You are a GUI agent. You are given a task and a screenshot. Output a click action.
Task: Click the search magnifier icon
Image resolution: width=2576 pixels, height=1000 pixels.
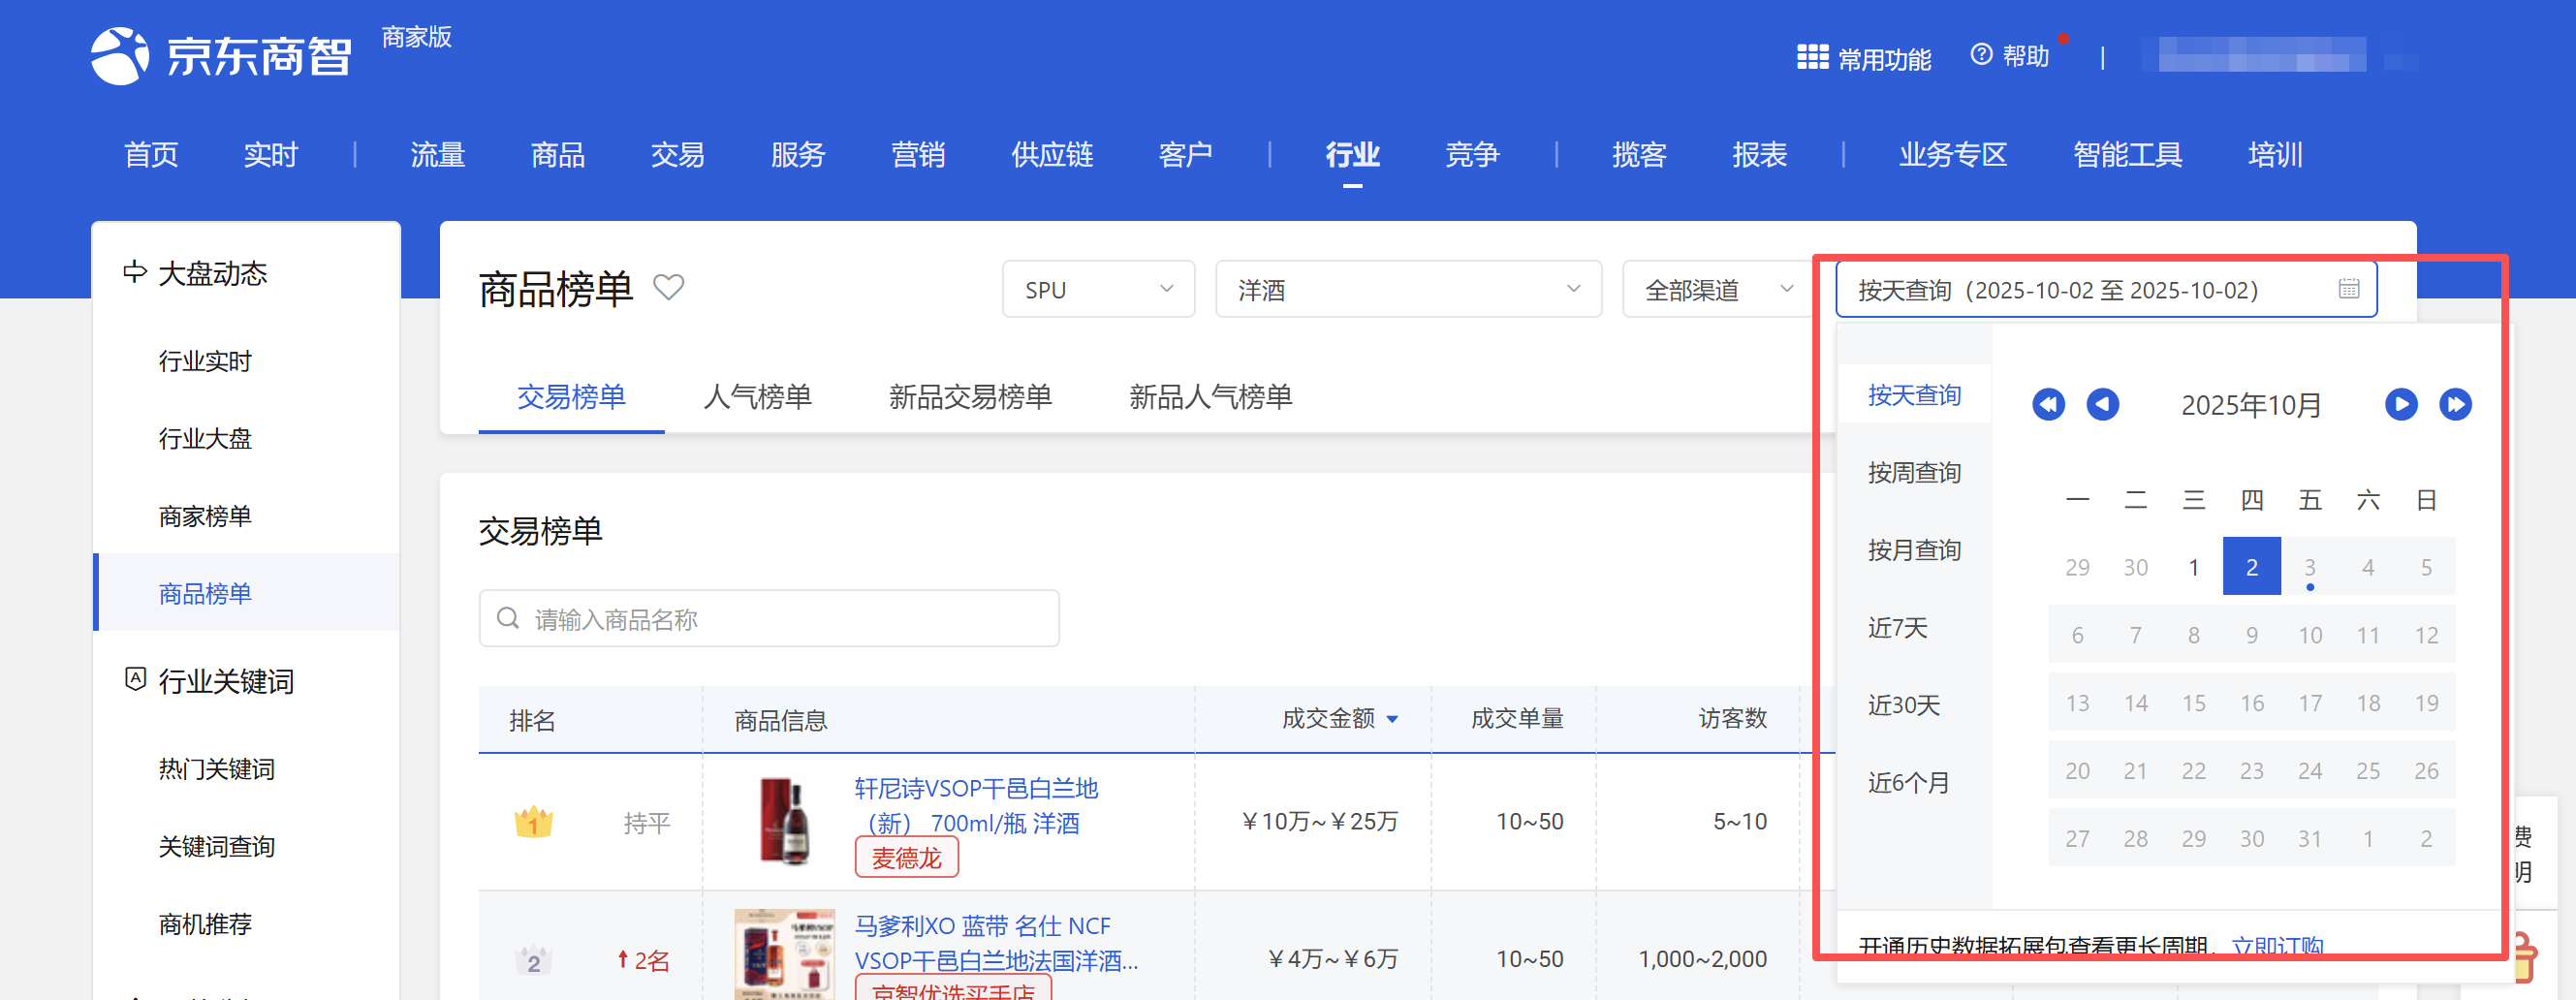tap(508, 618)
